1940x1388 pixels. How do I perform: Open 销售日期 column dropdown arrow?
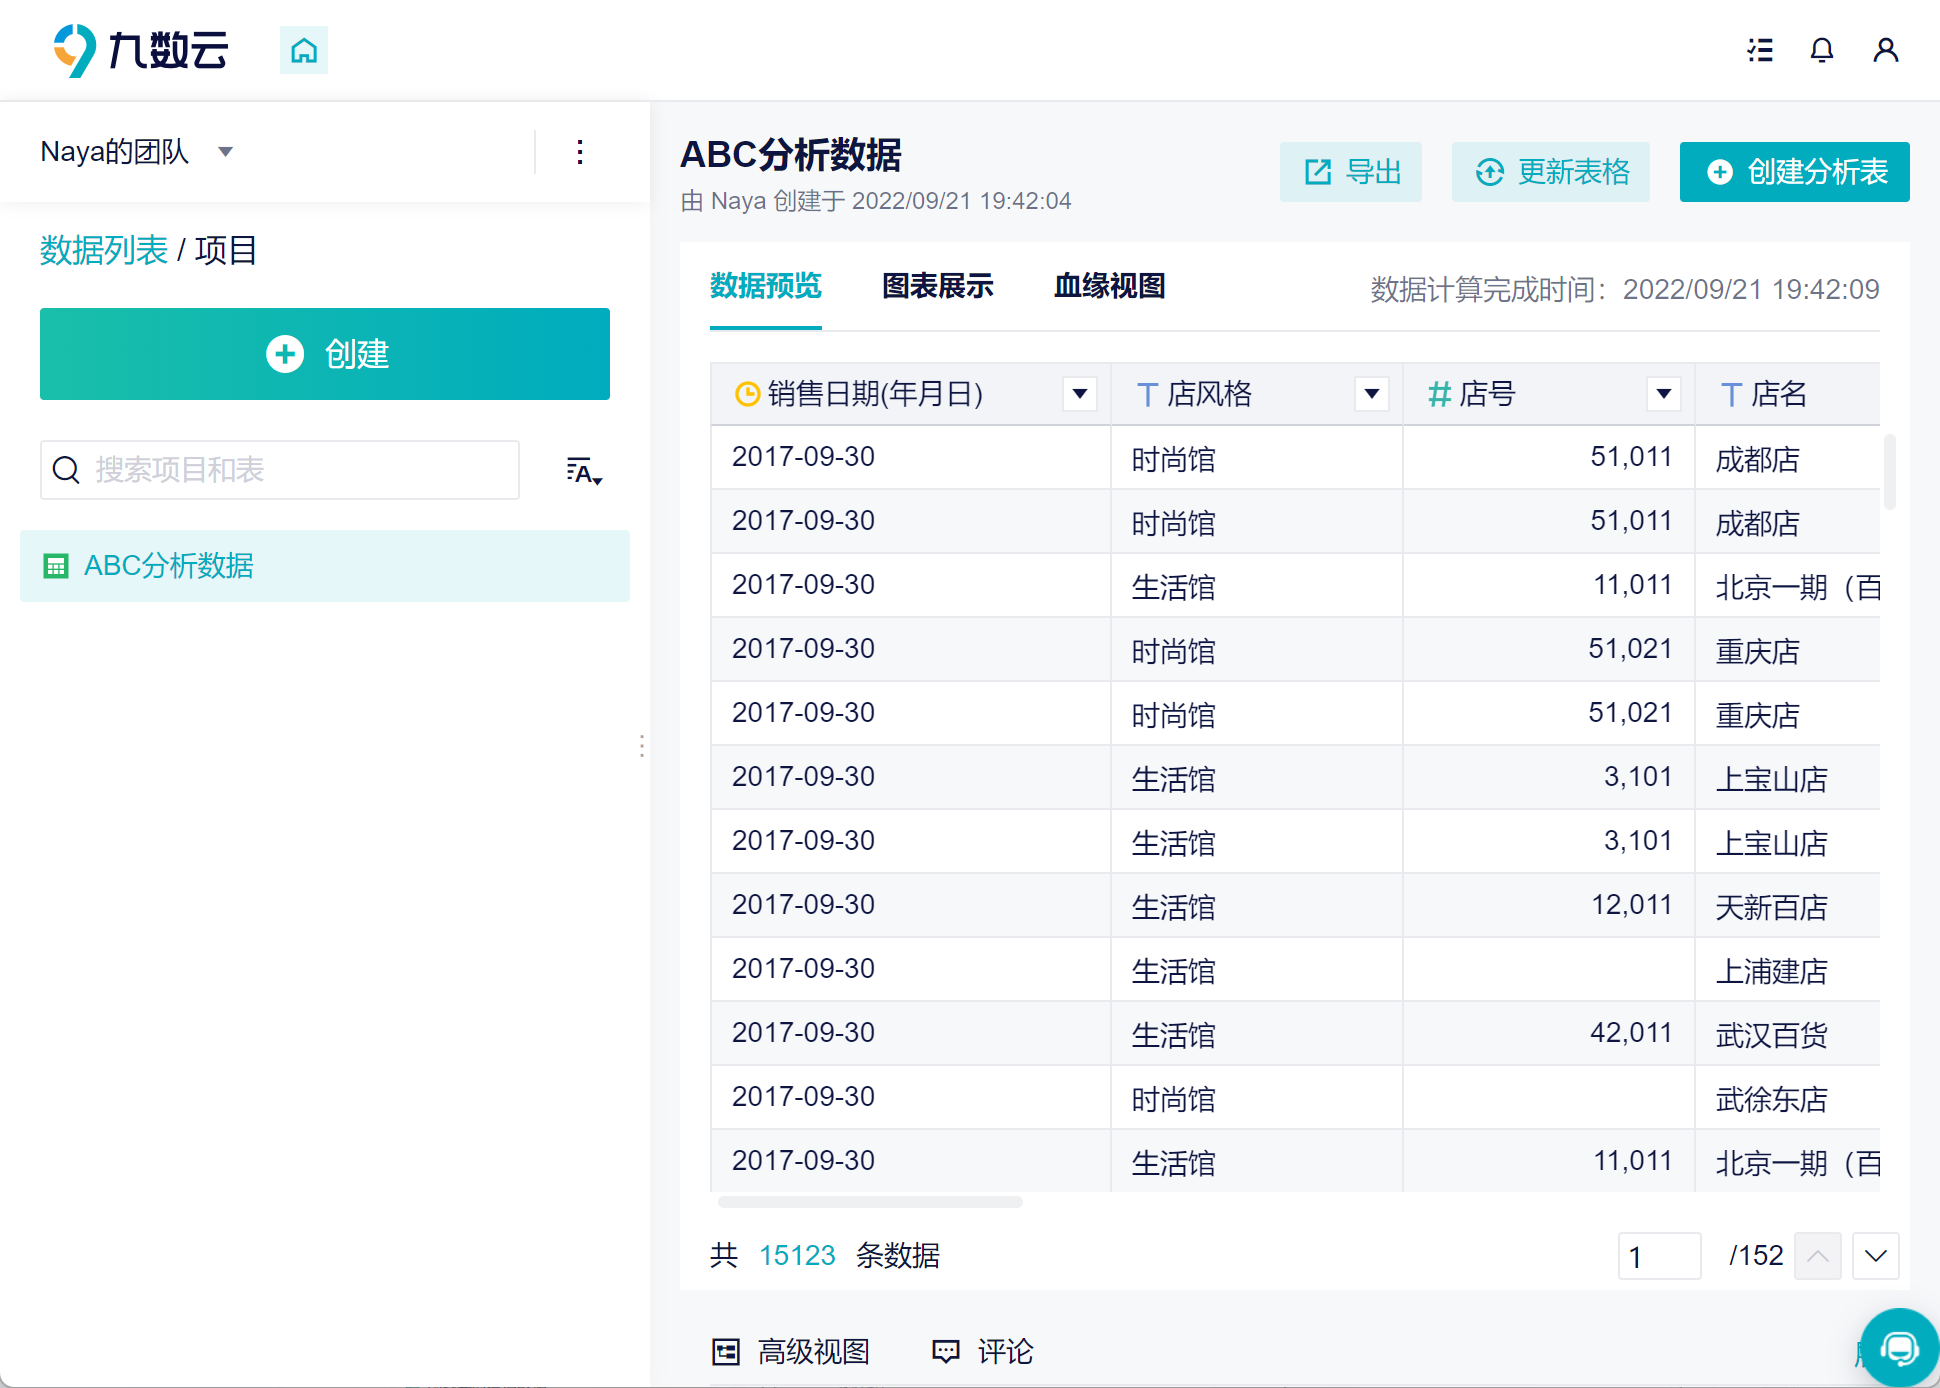click(1080, 394)
